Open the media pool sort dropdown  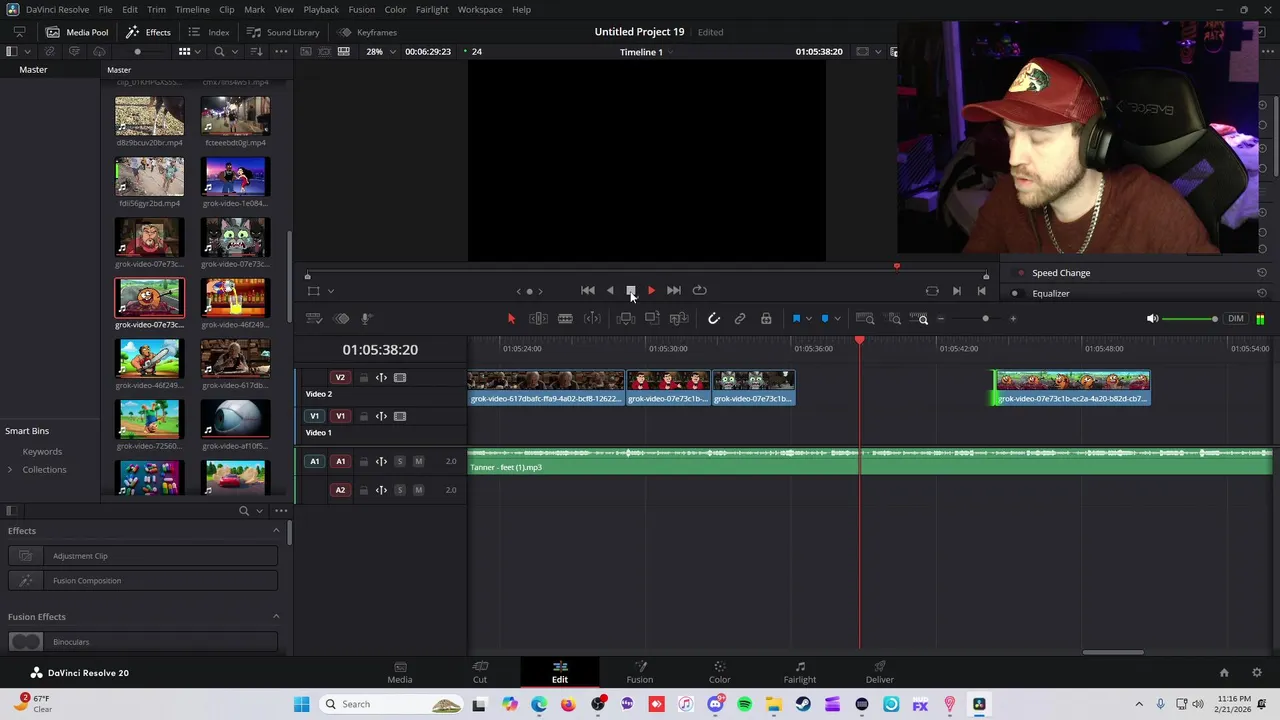258,52
